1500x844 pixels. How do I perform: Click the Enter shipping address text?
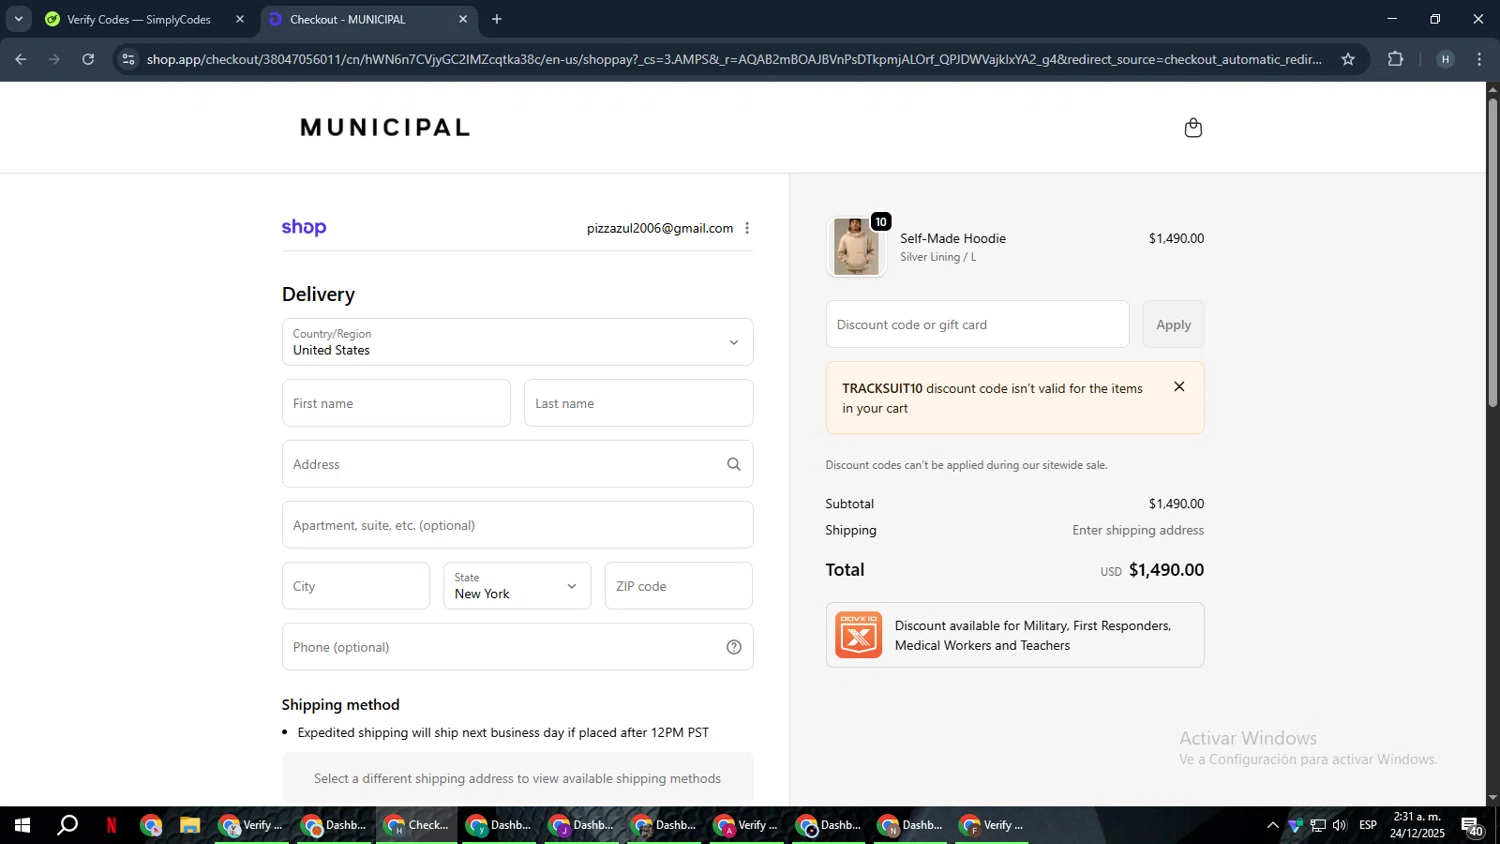pyautogui.click(x=1138, y=530)
